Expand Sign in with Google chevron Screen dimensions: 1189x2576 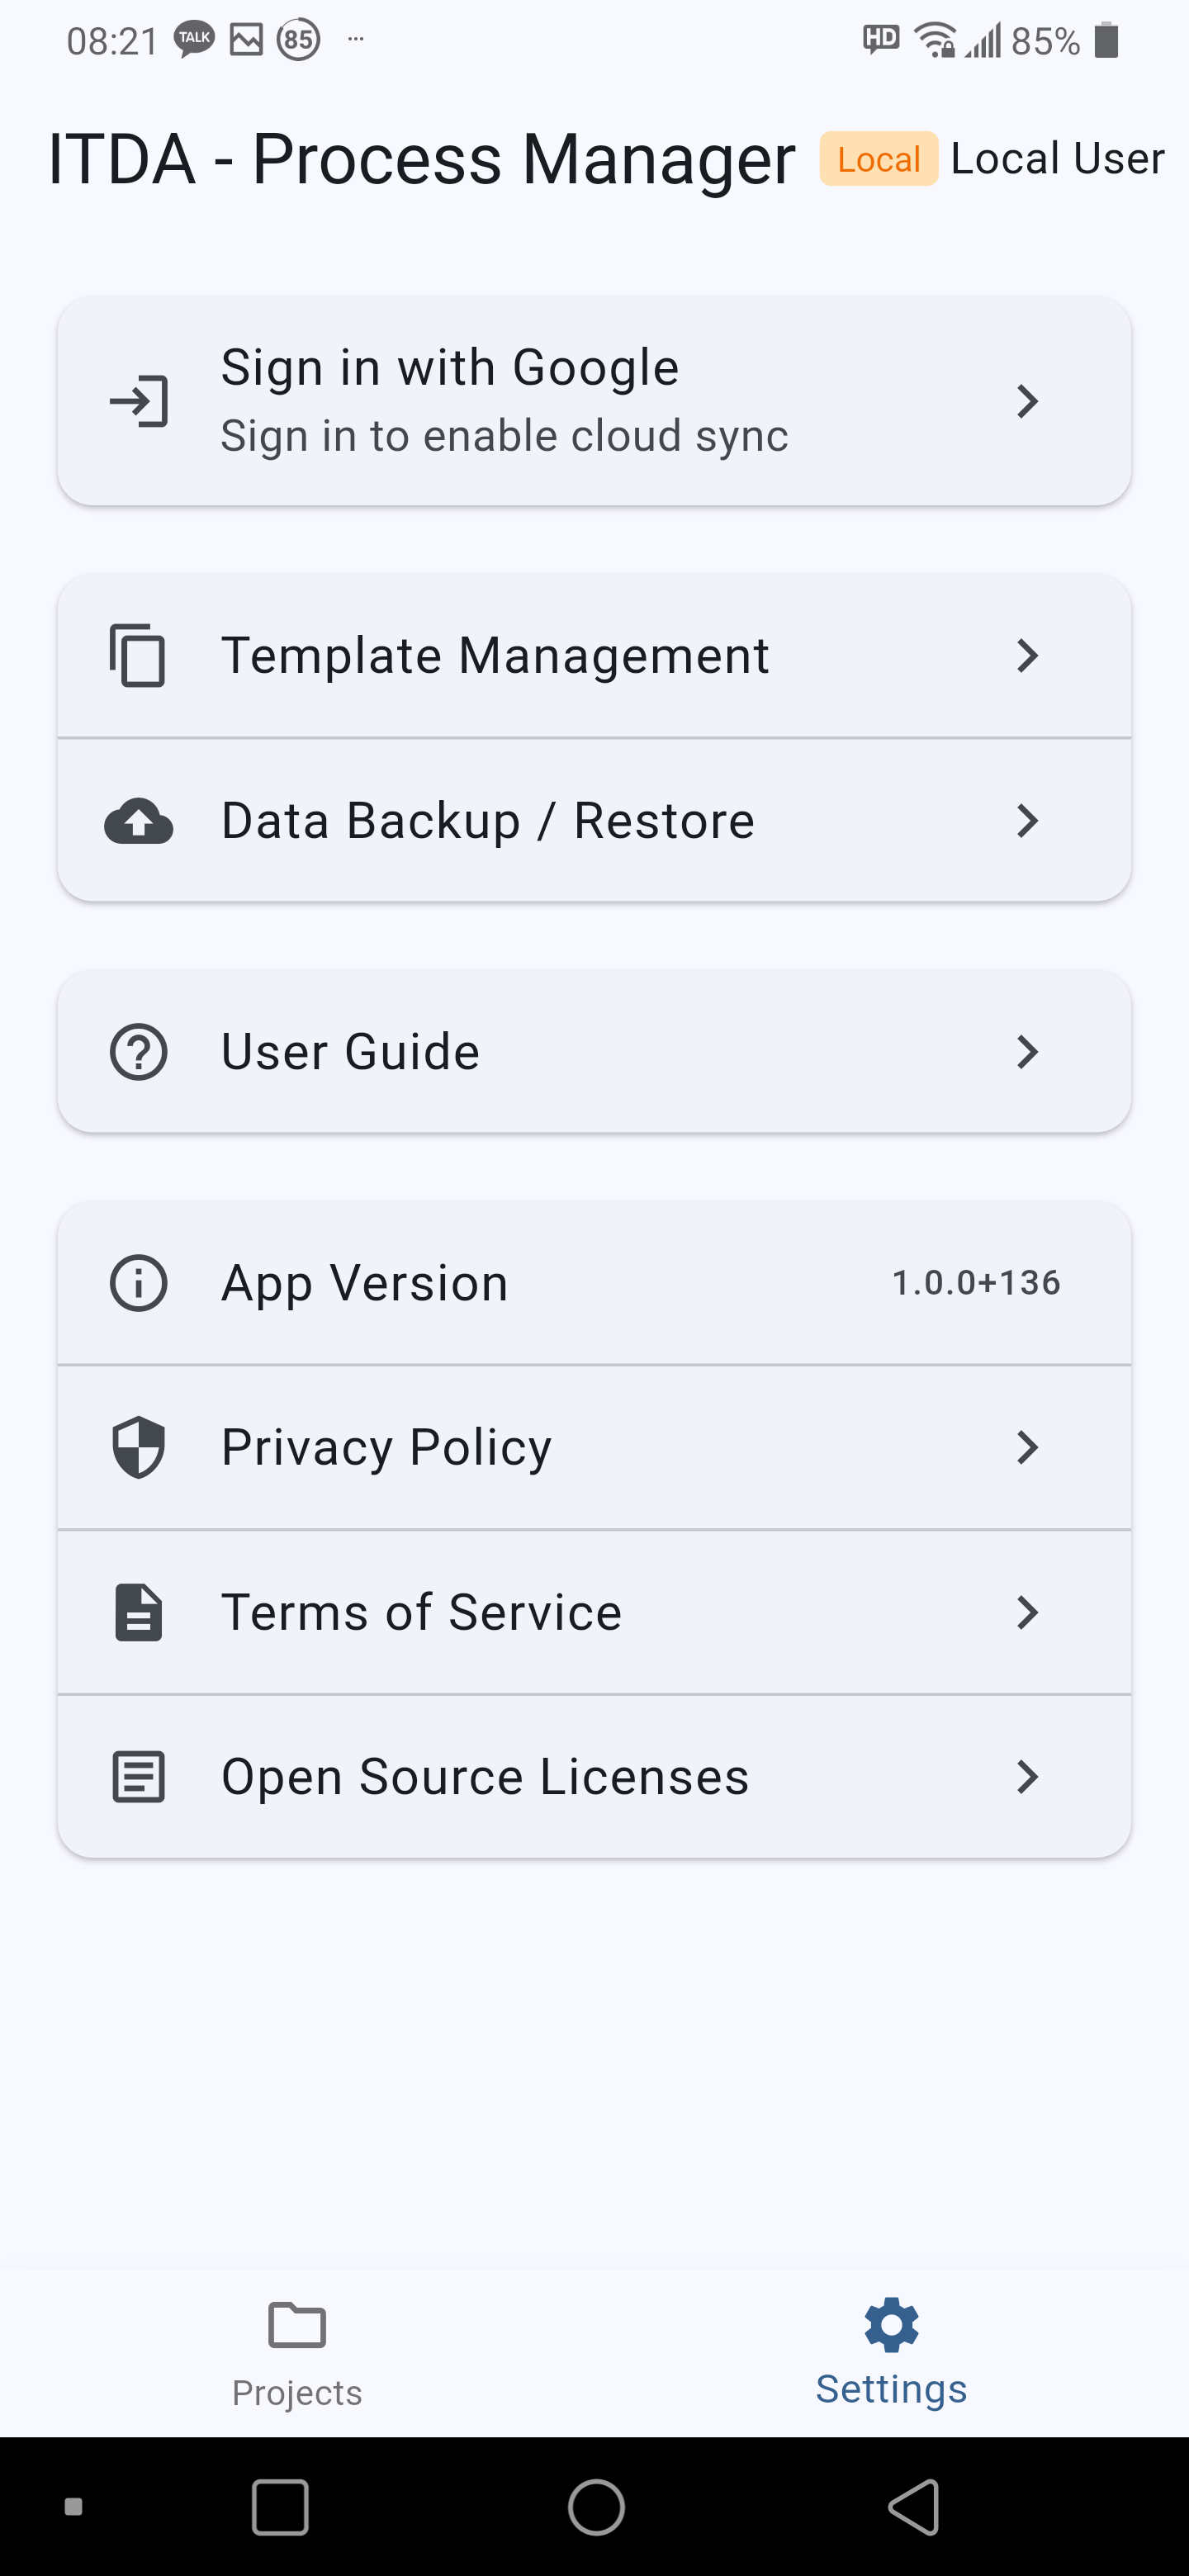[x=1027, y=401]
